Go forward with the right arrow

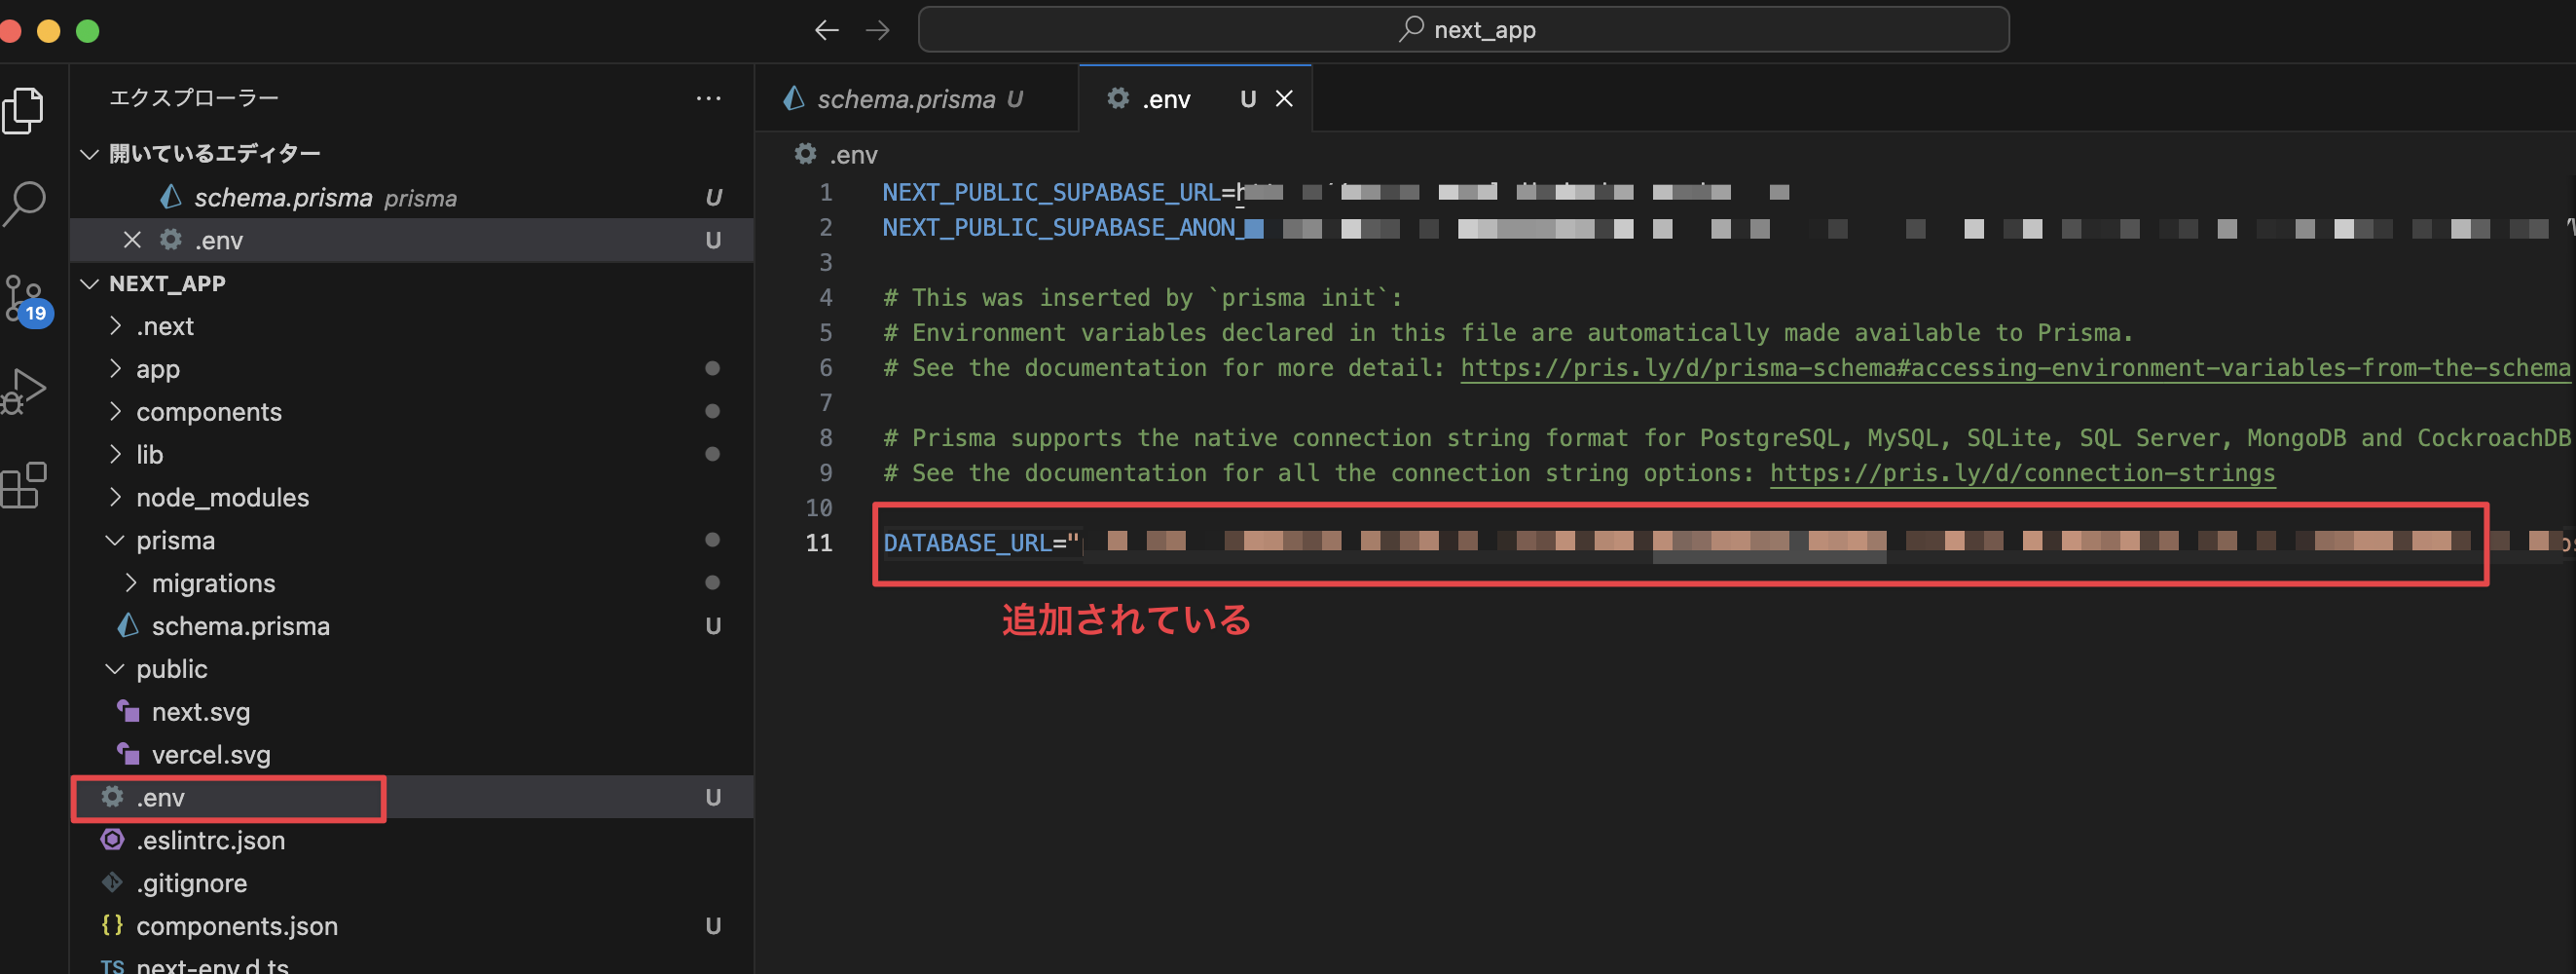(877, 30)
